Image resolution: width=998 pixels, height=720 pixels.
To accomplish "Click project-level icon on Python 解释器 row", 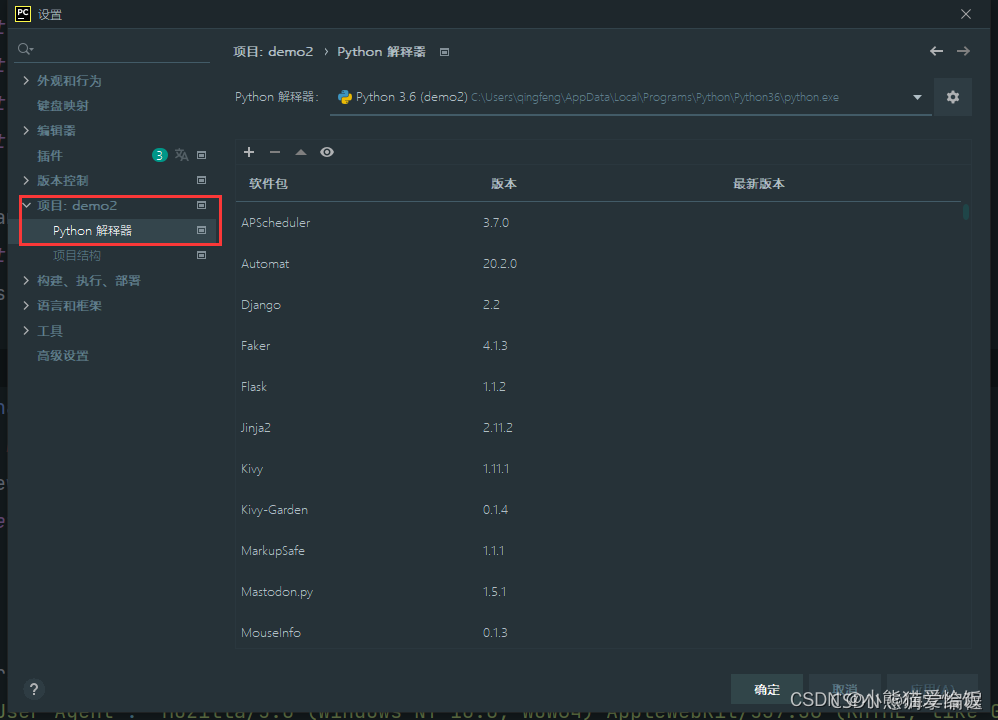I will [x=202, y=230].
